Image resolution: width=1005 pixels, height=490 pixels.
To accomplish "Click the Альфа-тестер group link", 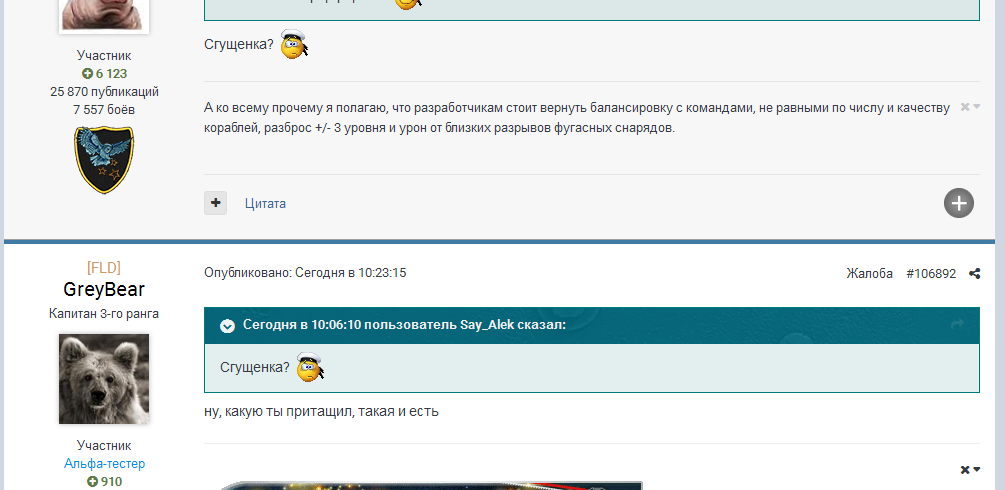I will tap(104, 464).
